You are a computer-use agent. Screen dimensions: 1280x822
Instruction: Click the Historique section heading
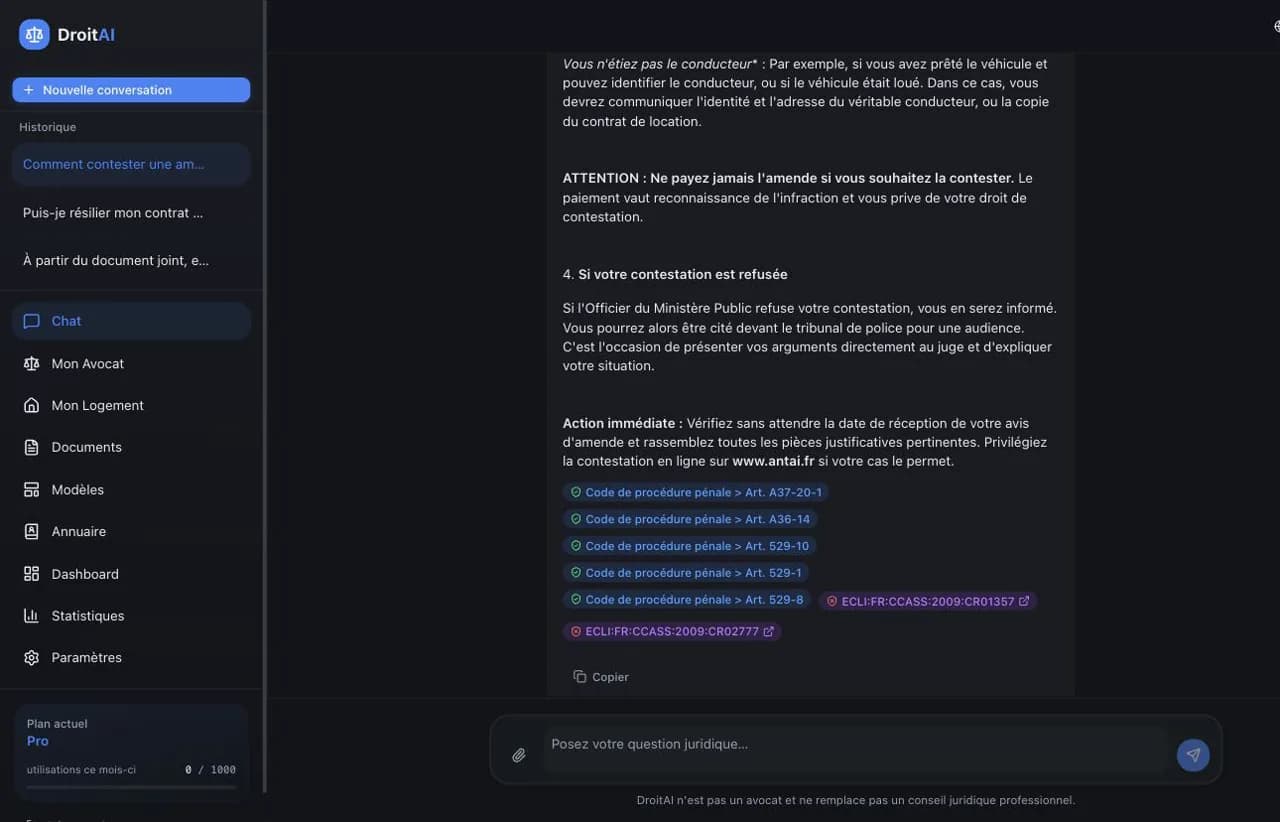pos(47,127)
